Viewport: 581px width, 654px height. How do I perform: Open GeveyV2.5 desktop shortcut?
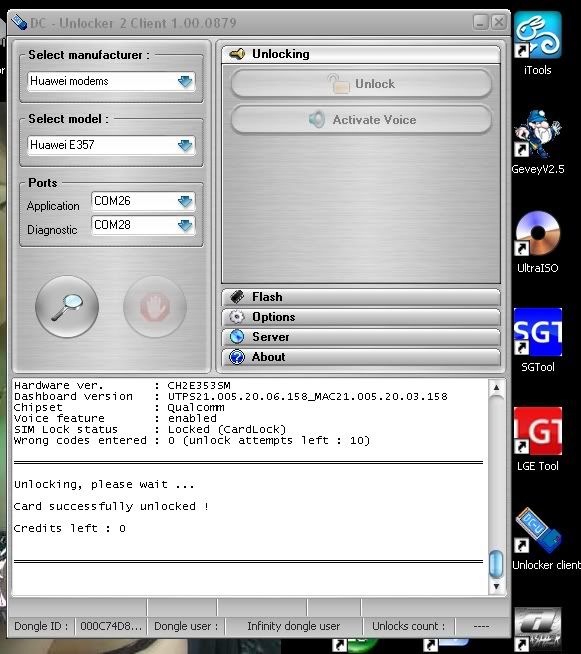click(538, 142)
